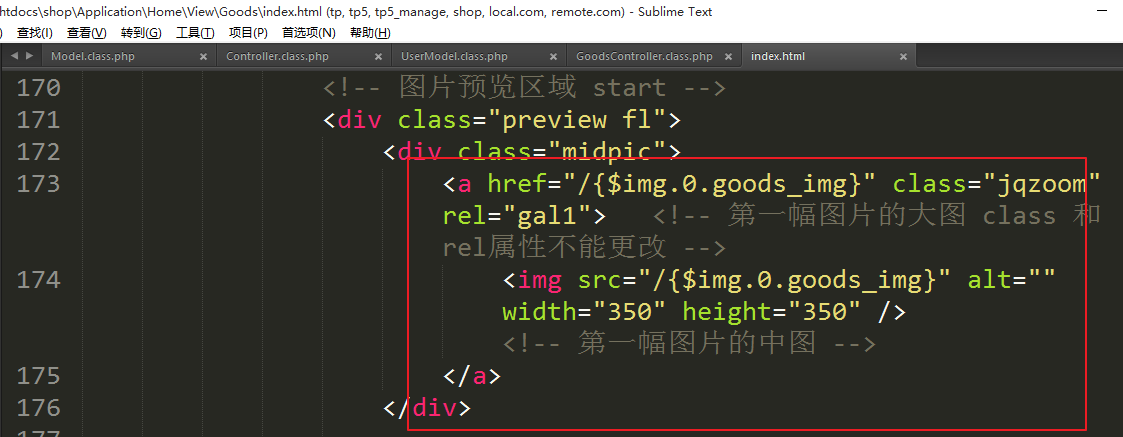Place cursor in the "jqzoom" class value

coord(1040,184)
